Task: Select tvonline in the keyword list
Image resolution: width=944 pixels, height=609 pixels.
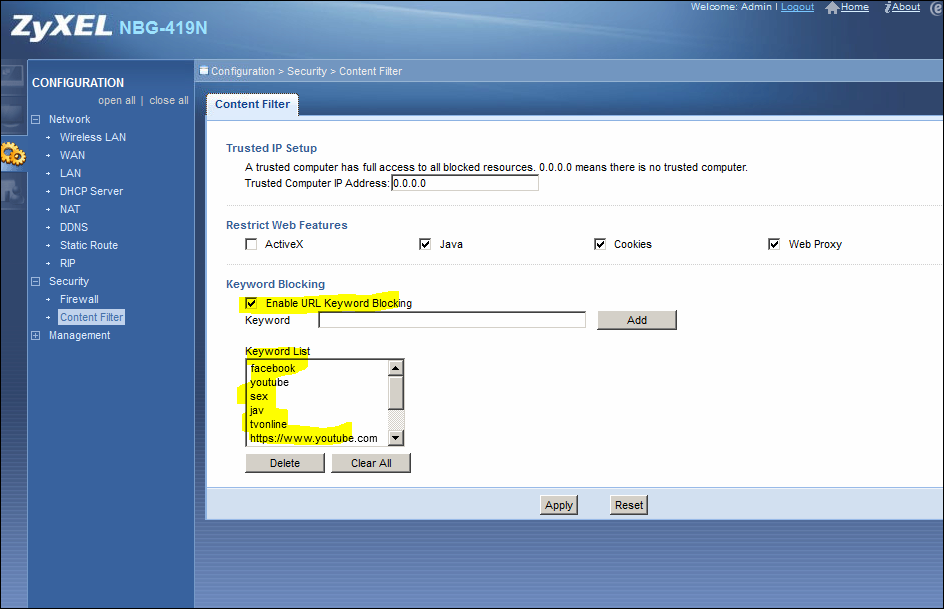Action: [317, 424]
